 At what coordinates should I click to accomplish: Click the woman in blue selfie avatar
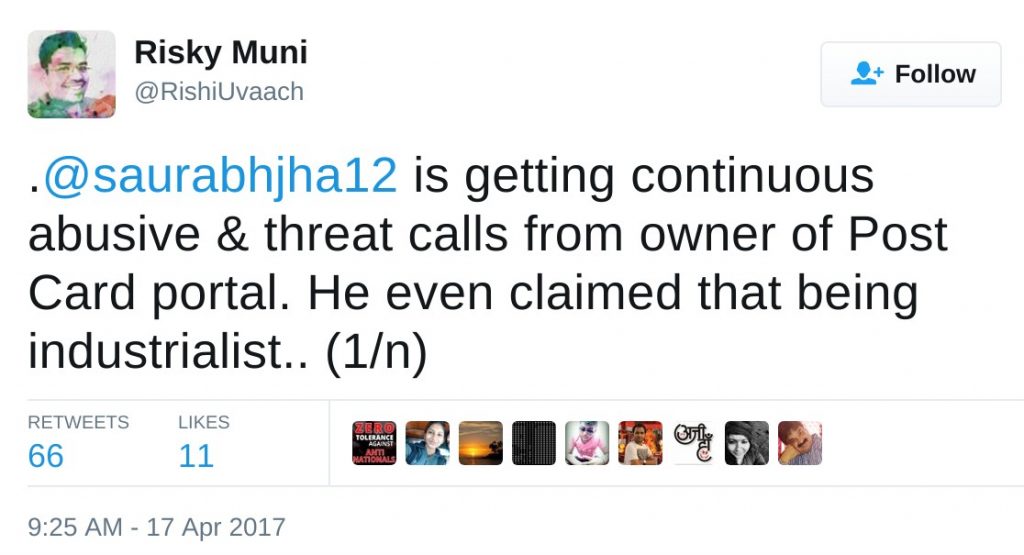(x=428, y=443)
